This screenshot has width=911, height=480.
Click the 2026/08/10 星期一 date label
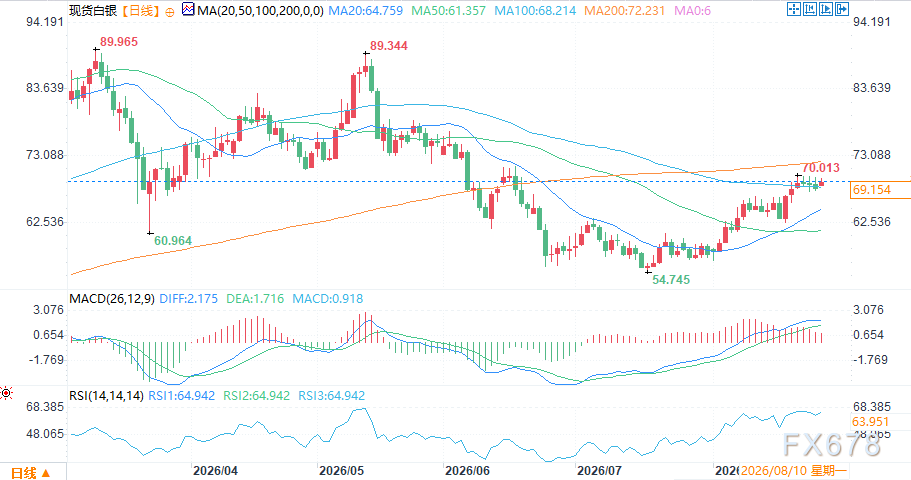click(x=794, y=471)
